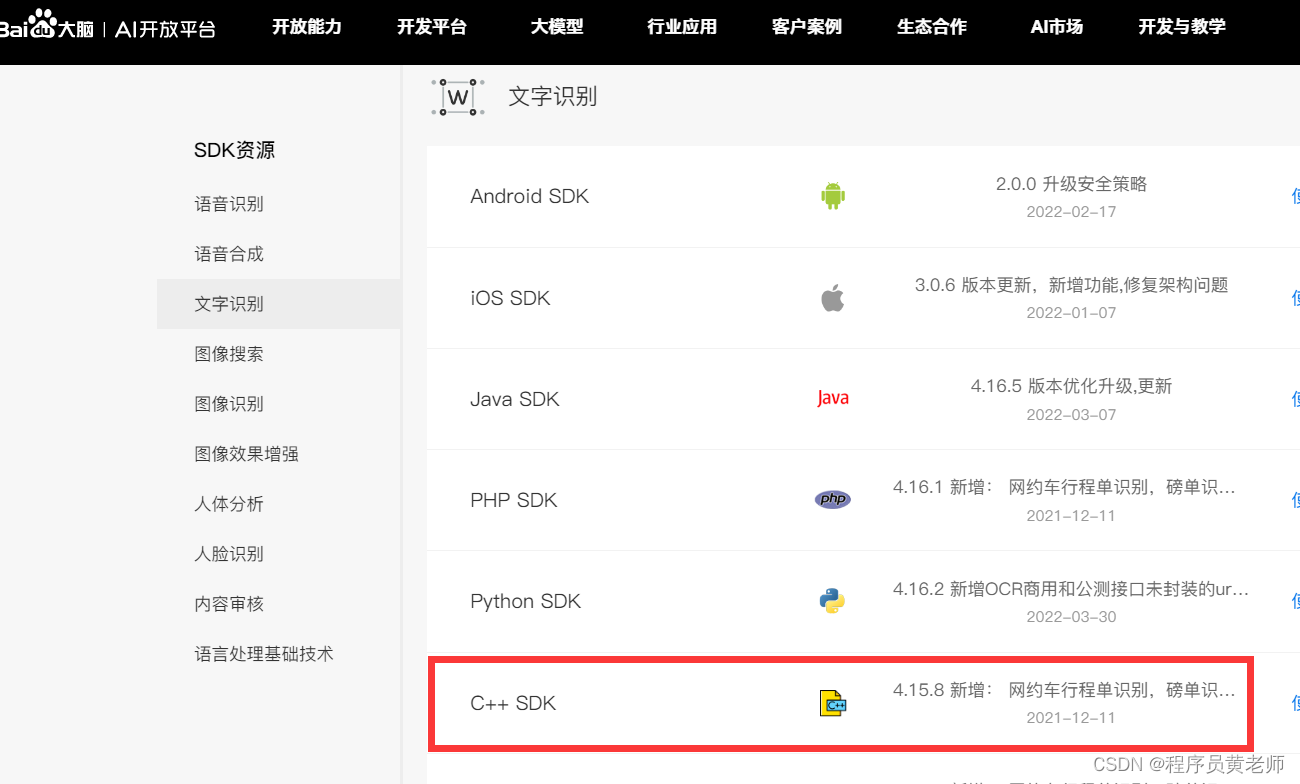This screenshot has height=784, width=1300.
Task: Open the 开发与教学 menu
Action: pos(1182,27)
